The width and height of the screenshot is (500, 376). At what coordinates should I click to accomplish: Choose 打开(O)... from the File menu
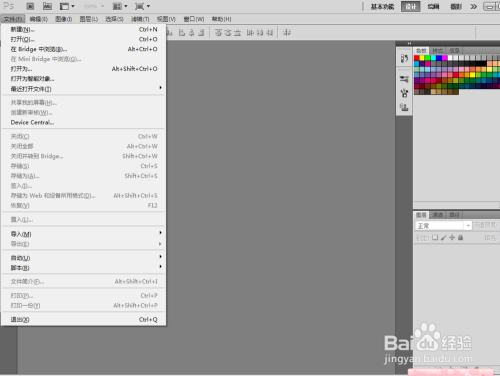(x=83, y=39)
